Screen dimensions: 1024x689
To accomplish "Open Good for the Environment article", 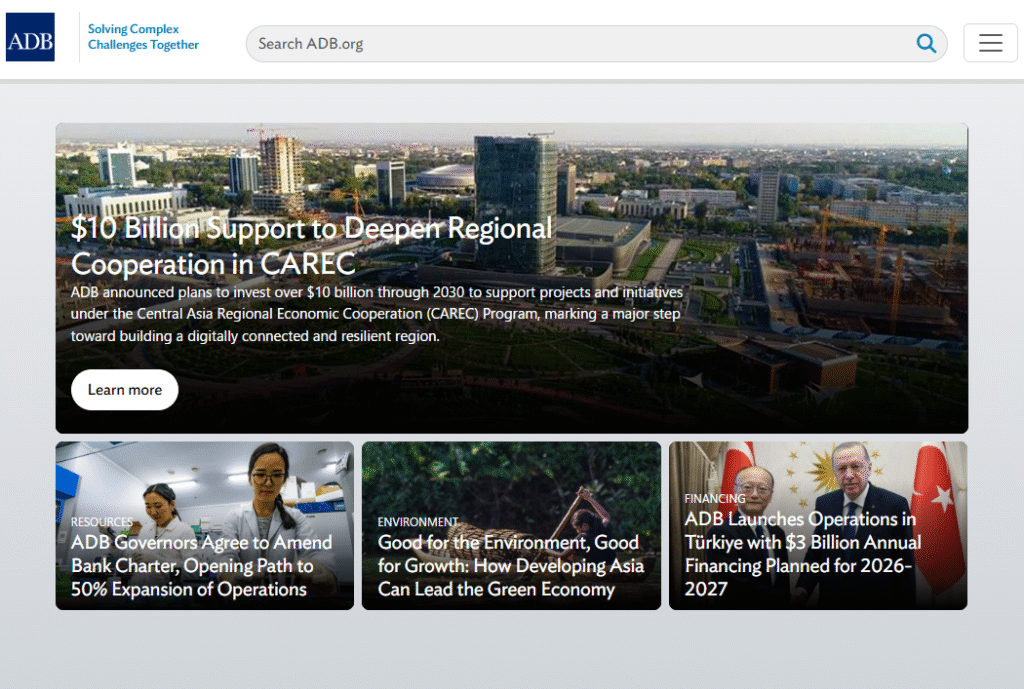I will 510,566.
